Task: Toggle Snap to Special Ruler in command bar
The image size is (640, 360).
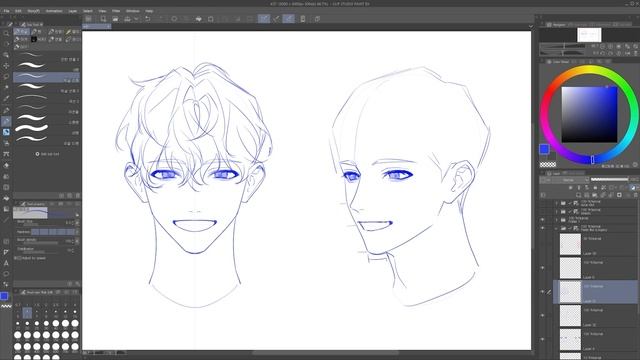Action: click(276, 19)
